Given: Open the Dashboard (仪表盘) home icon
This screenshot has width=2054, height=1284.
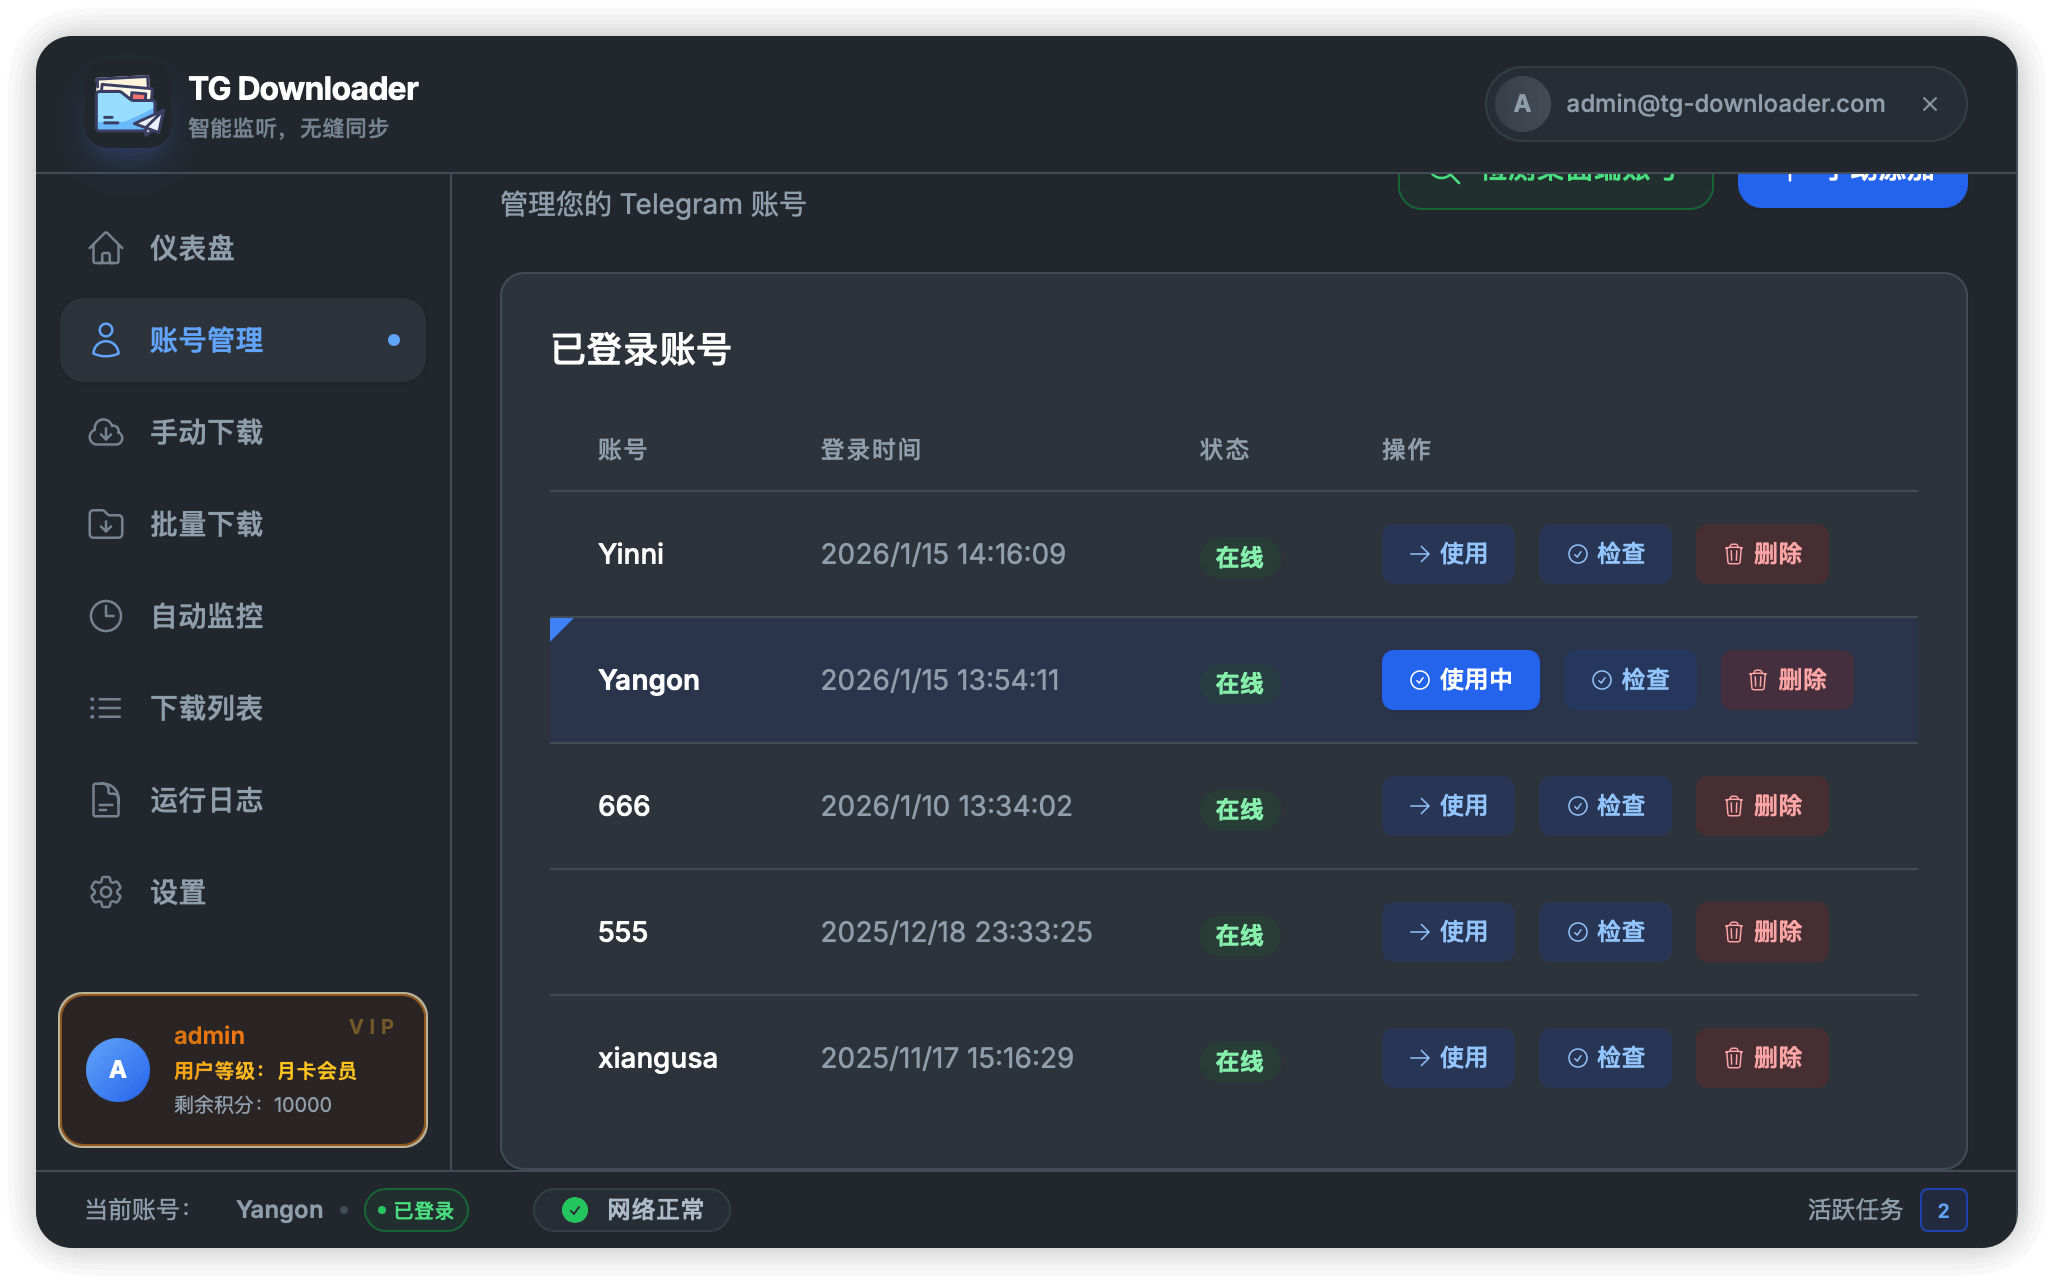Looking at the screenshot, I should tap(106, 248).
